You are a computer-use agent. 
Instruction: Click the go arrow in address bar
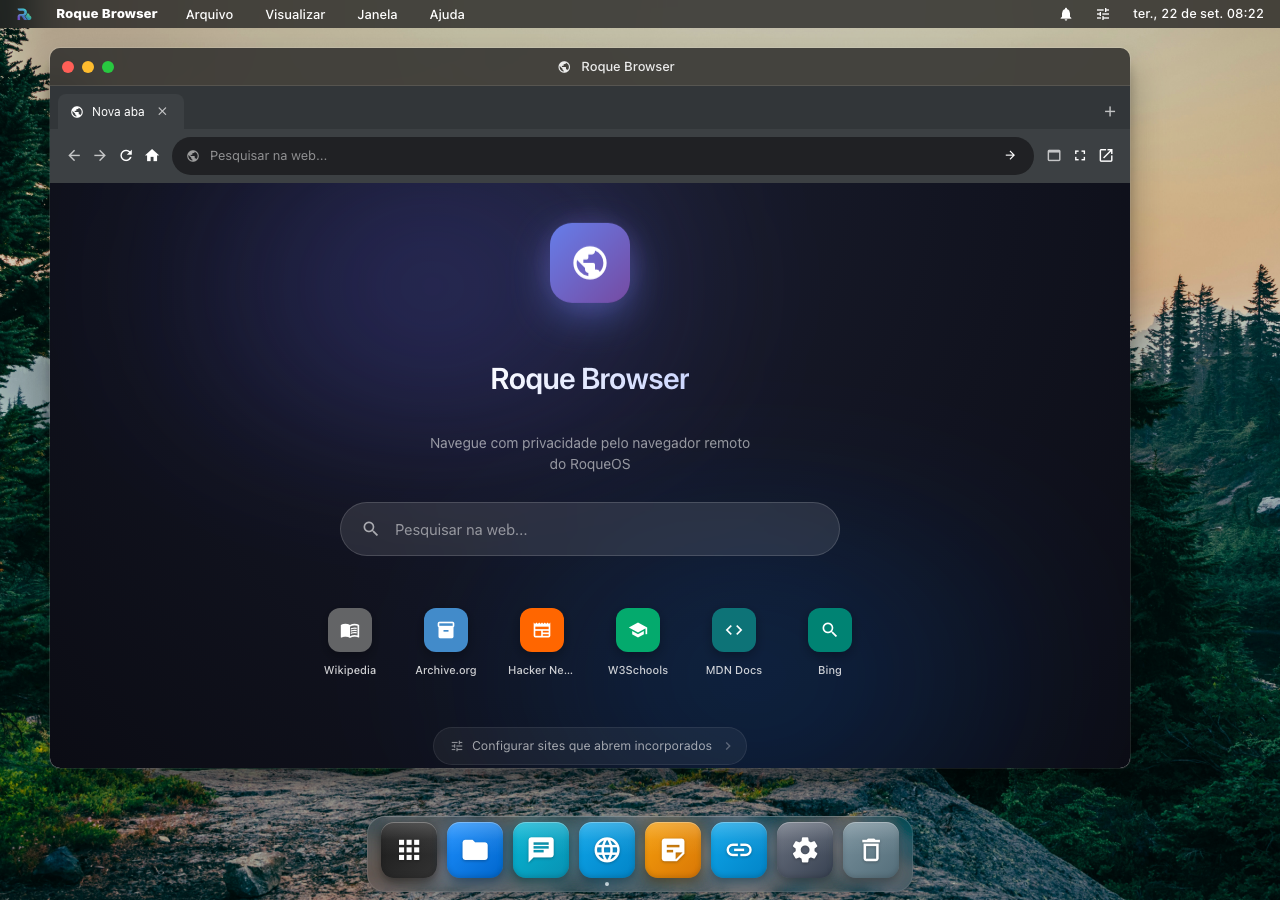(1010, 155)
